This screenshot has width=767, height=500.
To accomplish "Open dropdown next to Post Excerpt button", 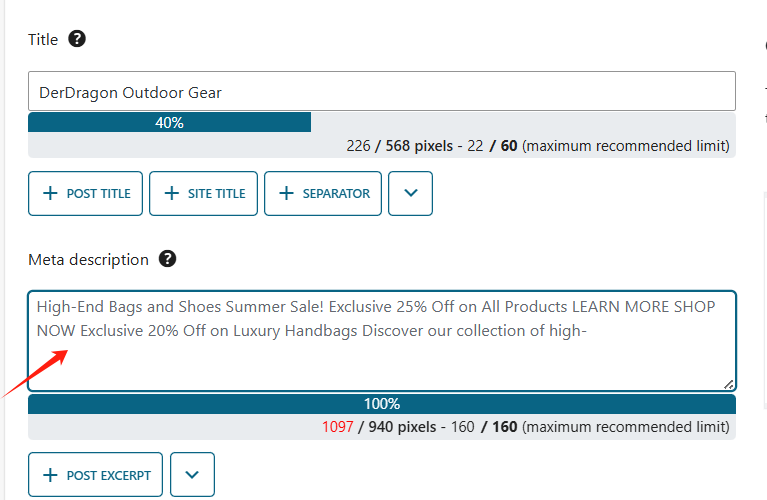I will tap(192, 475).
